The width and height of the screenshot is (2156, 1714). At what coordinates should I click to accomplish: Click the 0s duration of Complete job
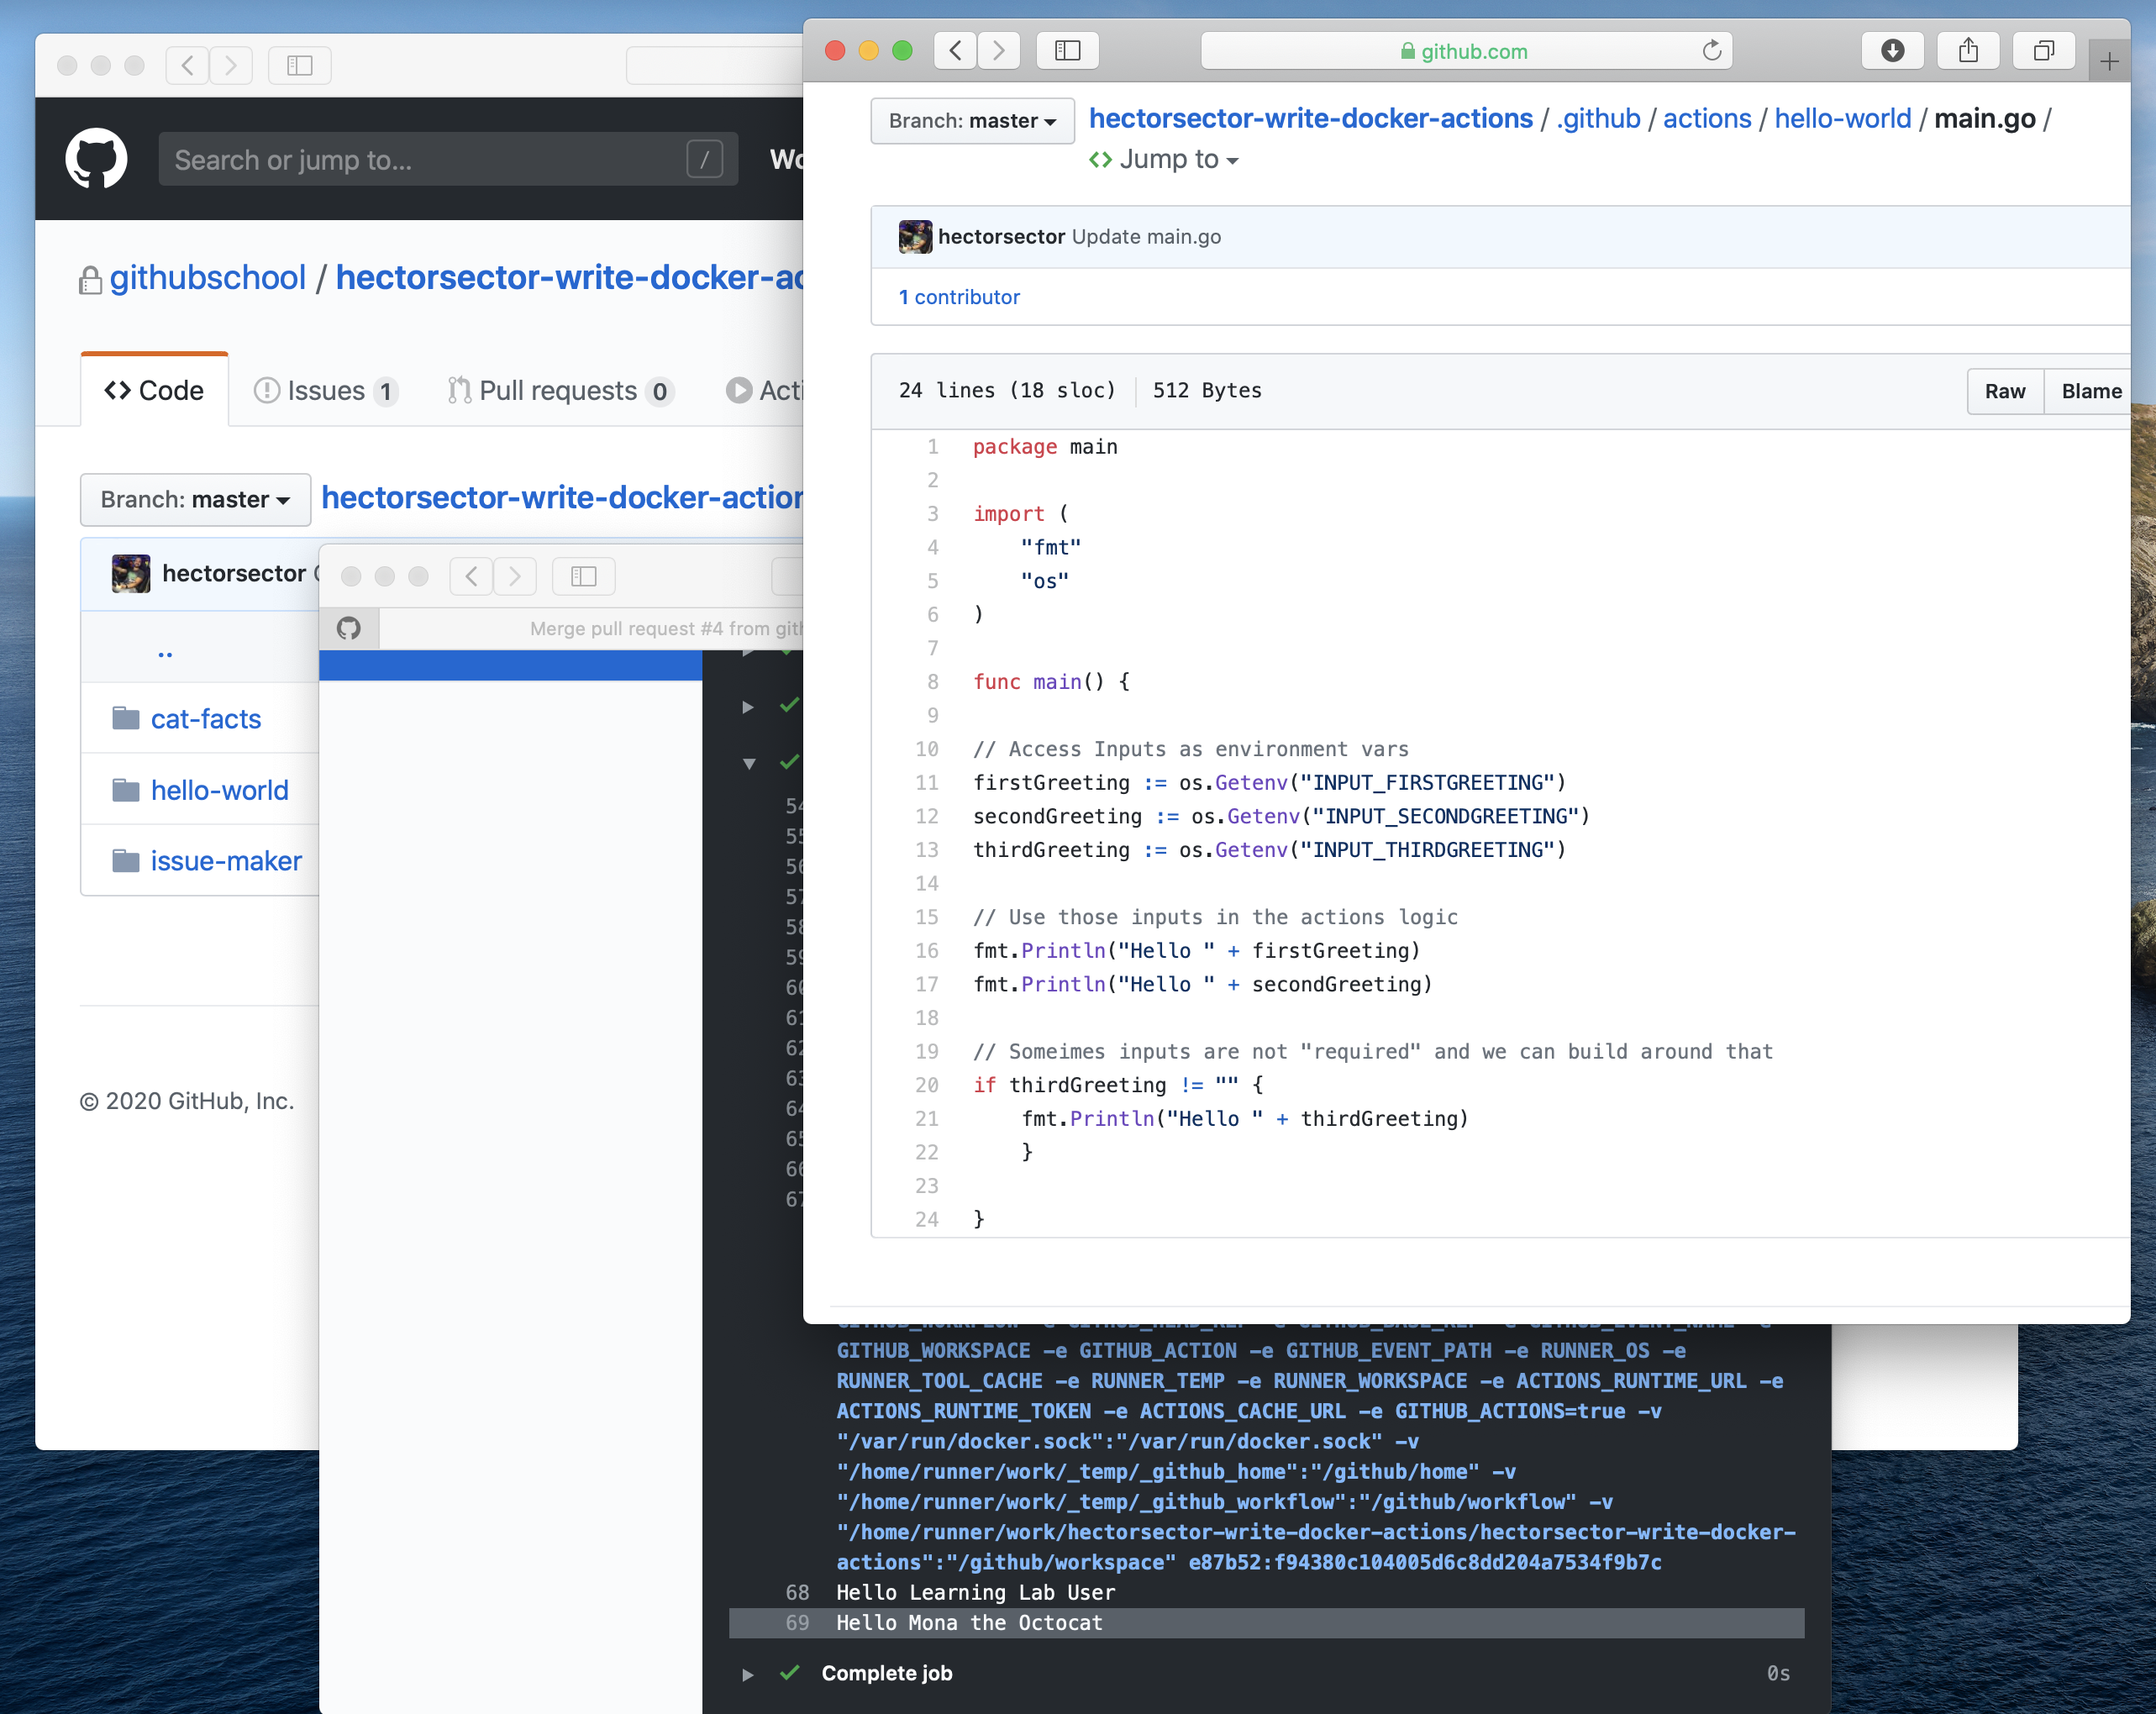point(1778,1674)
